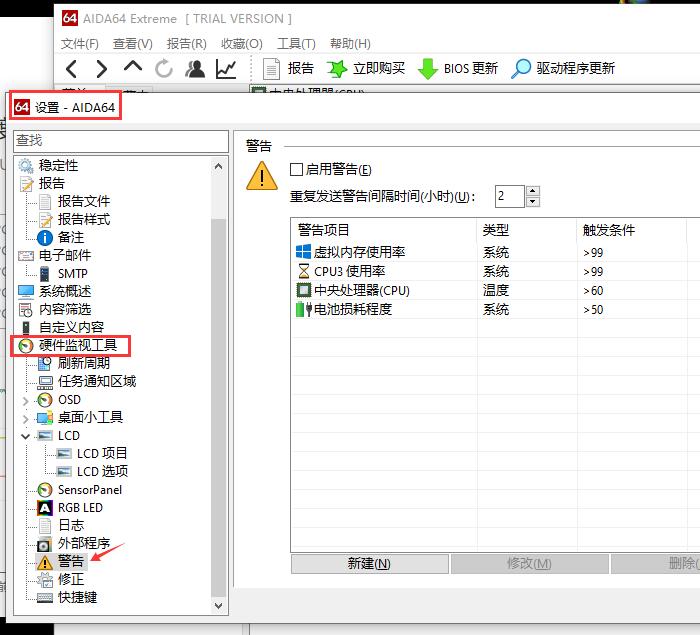This screenshot has width=700, height=635.
Task: Open the graph chart toolbar icon
Action: coord(226,69)
